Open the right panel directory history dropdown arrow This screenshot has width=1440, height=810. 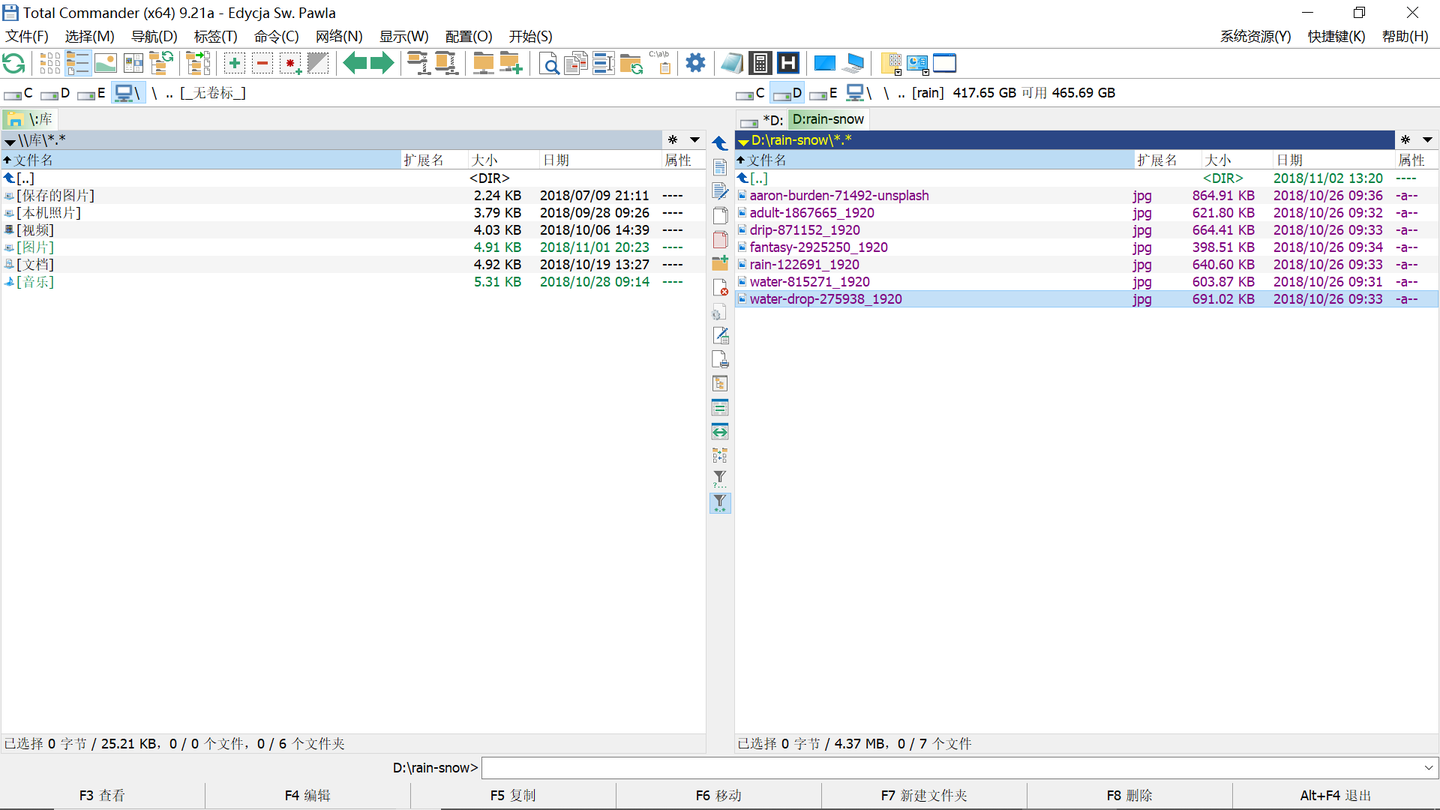tap(1427, 140)
